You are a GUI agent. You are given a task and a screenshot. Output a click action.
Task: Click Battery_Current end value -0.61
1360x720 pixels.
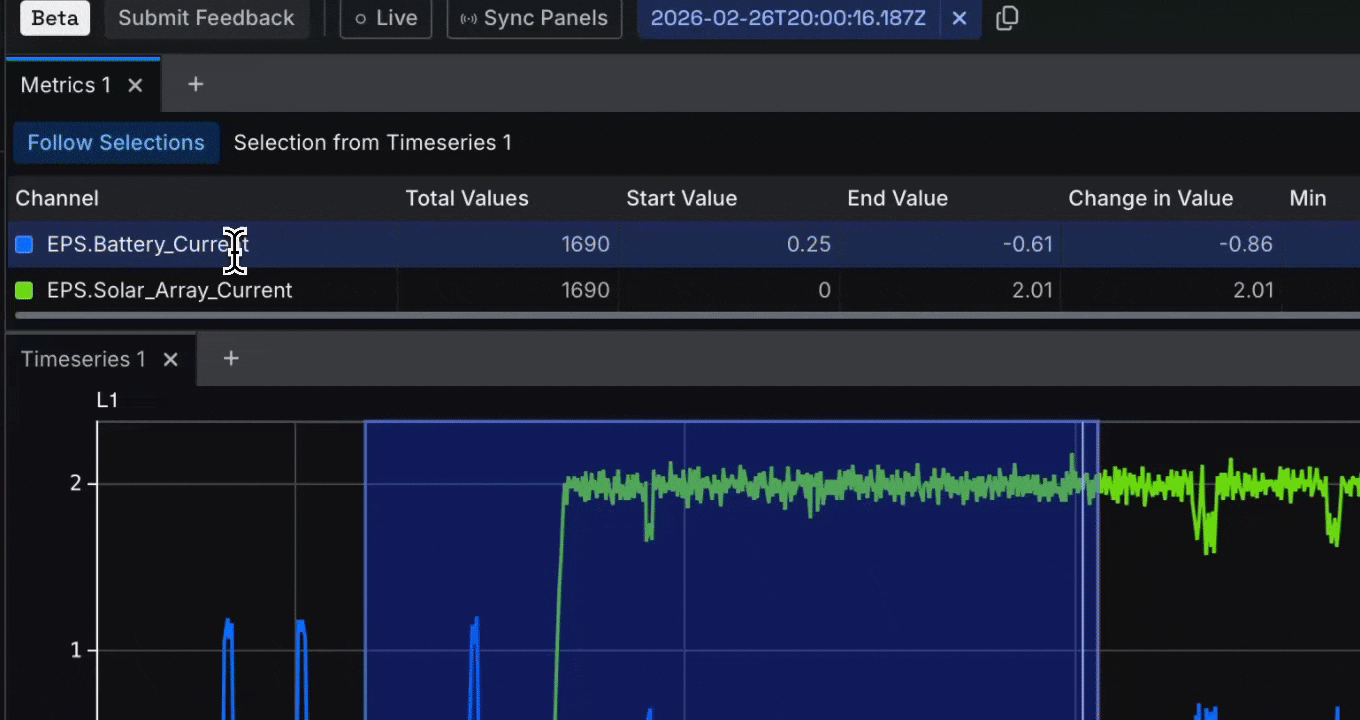point(1026,244)
